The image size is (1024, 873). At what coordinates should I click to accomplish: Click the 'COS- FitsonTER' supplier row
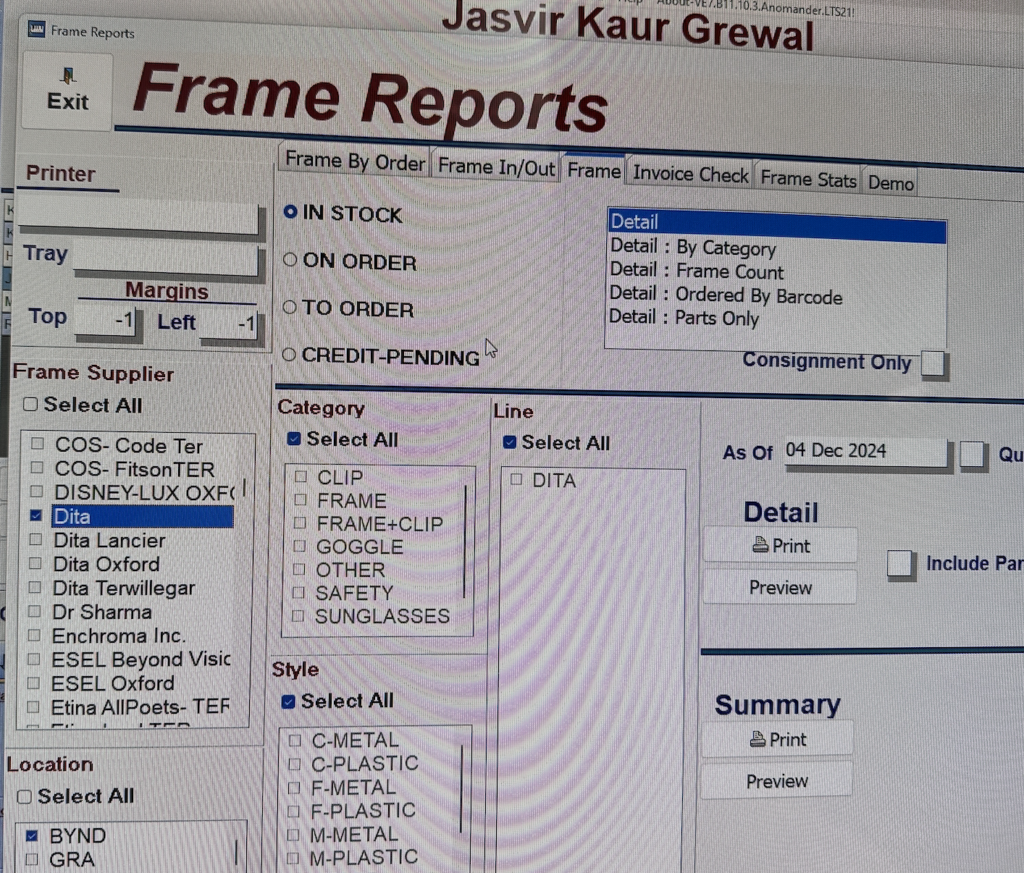(x=135, y=469)
